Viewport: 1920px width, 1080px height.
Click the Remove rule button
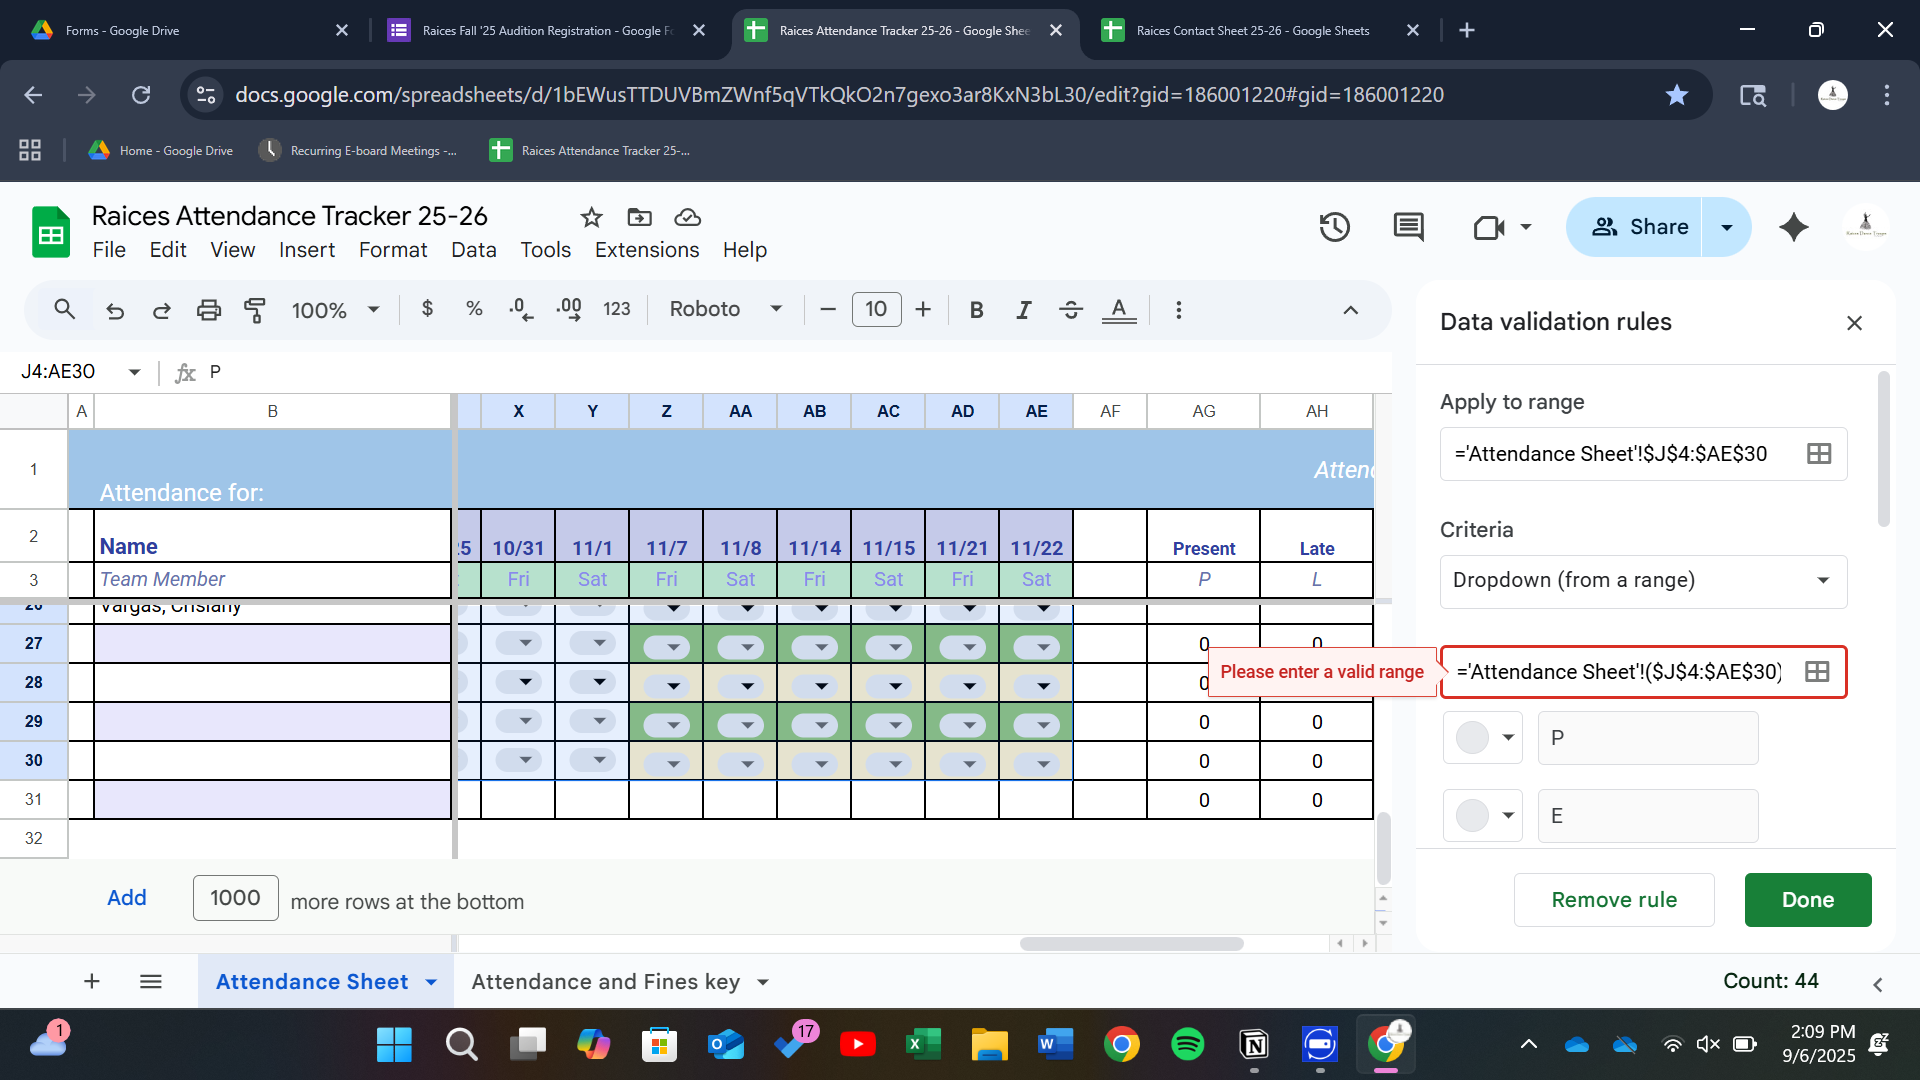pos(1613,900)
